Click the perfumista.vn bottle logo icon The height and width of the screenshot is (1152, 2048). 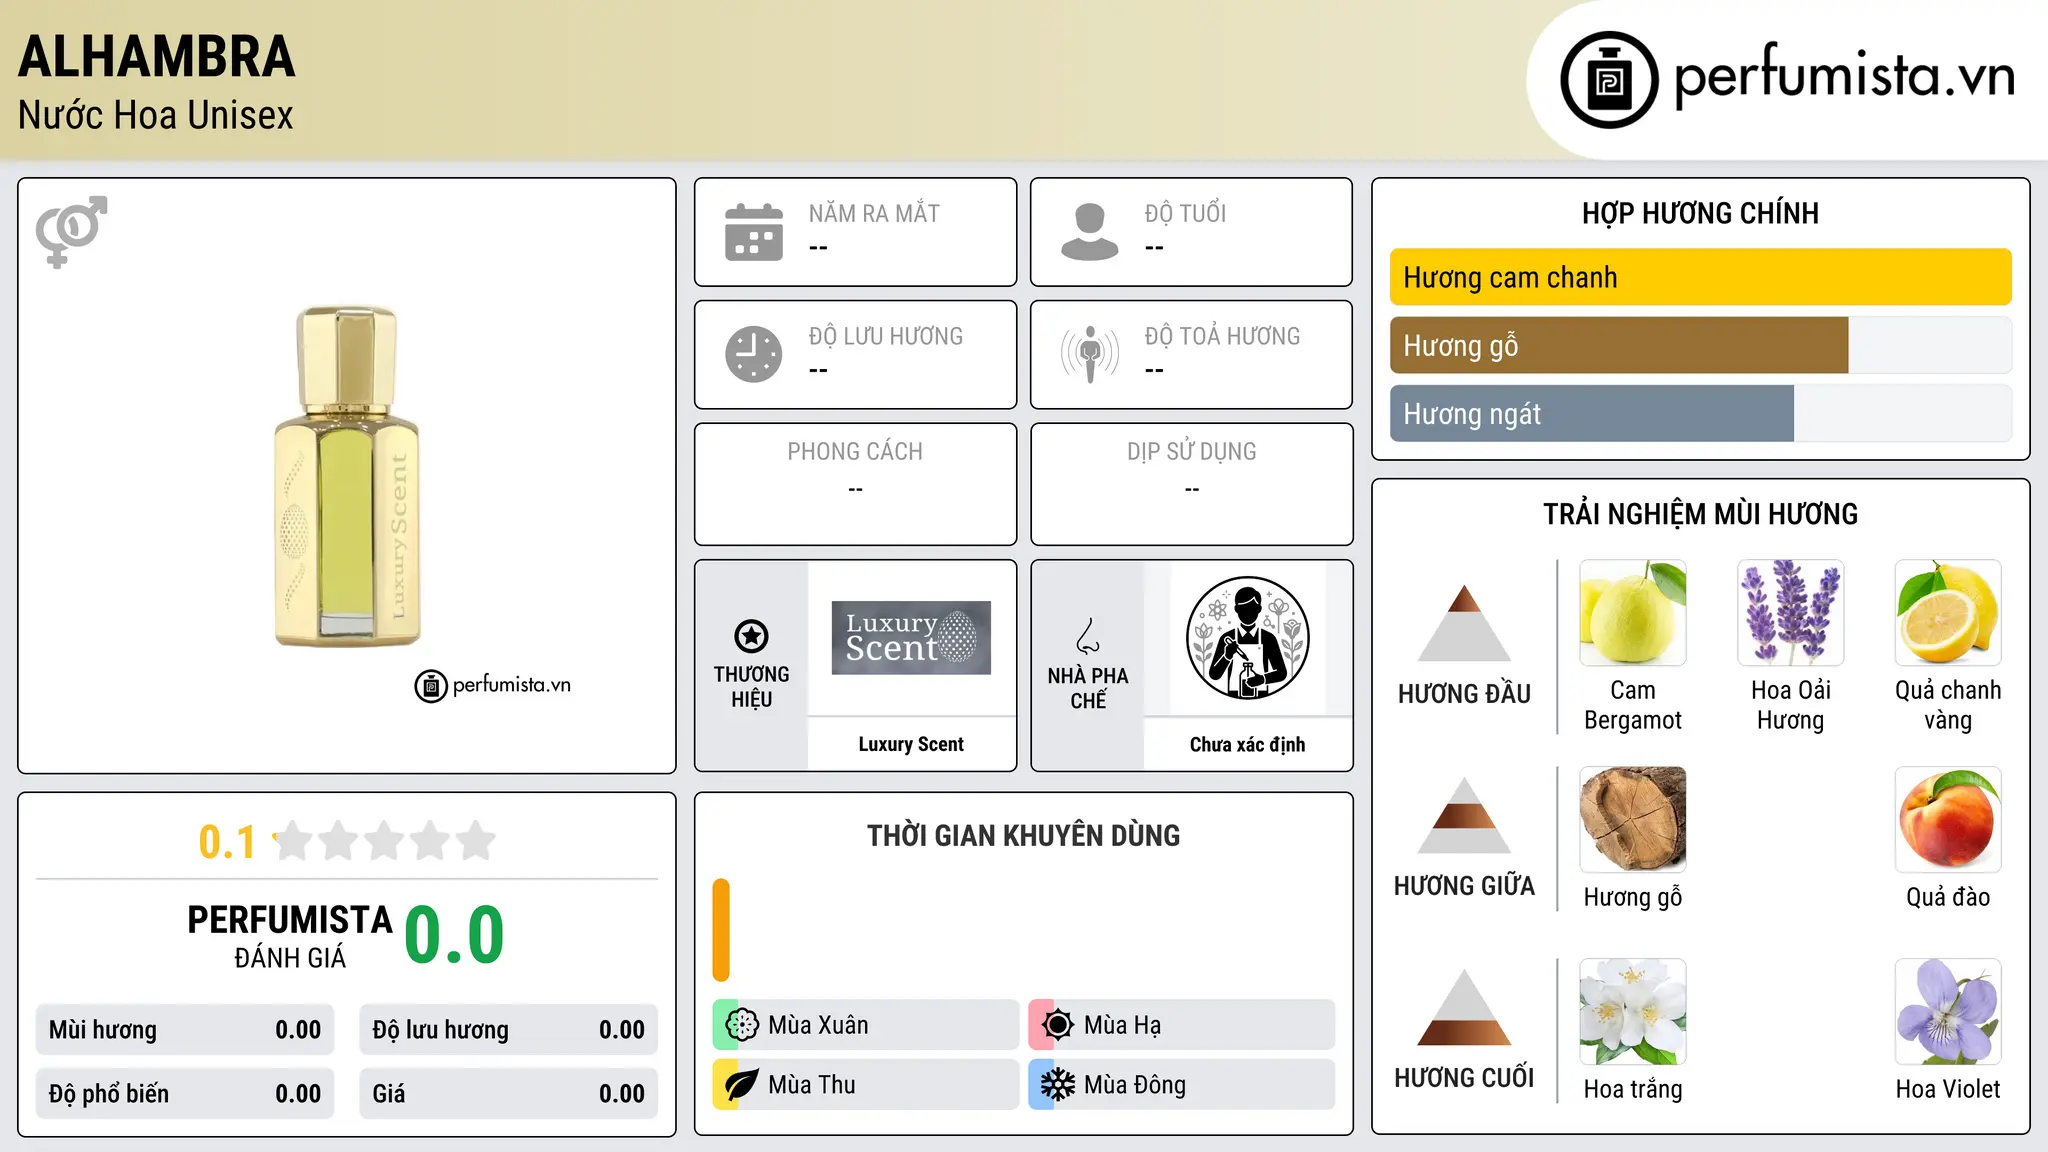click(1609, 80)
